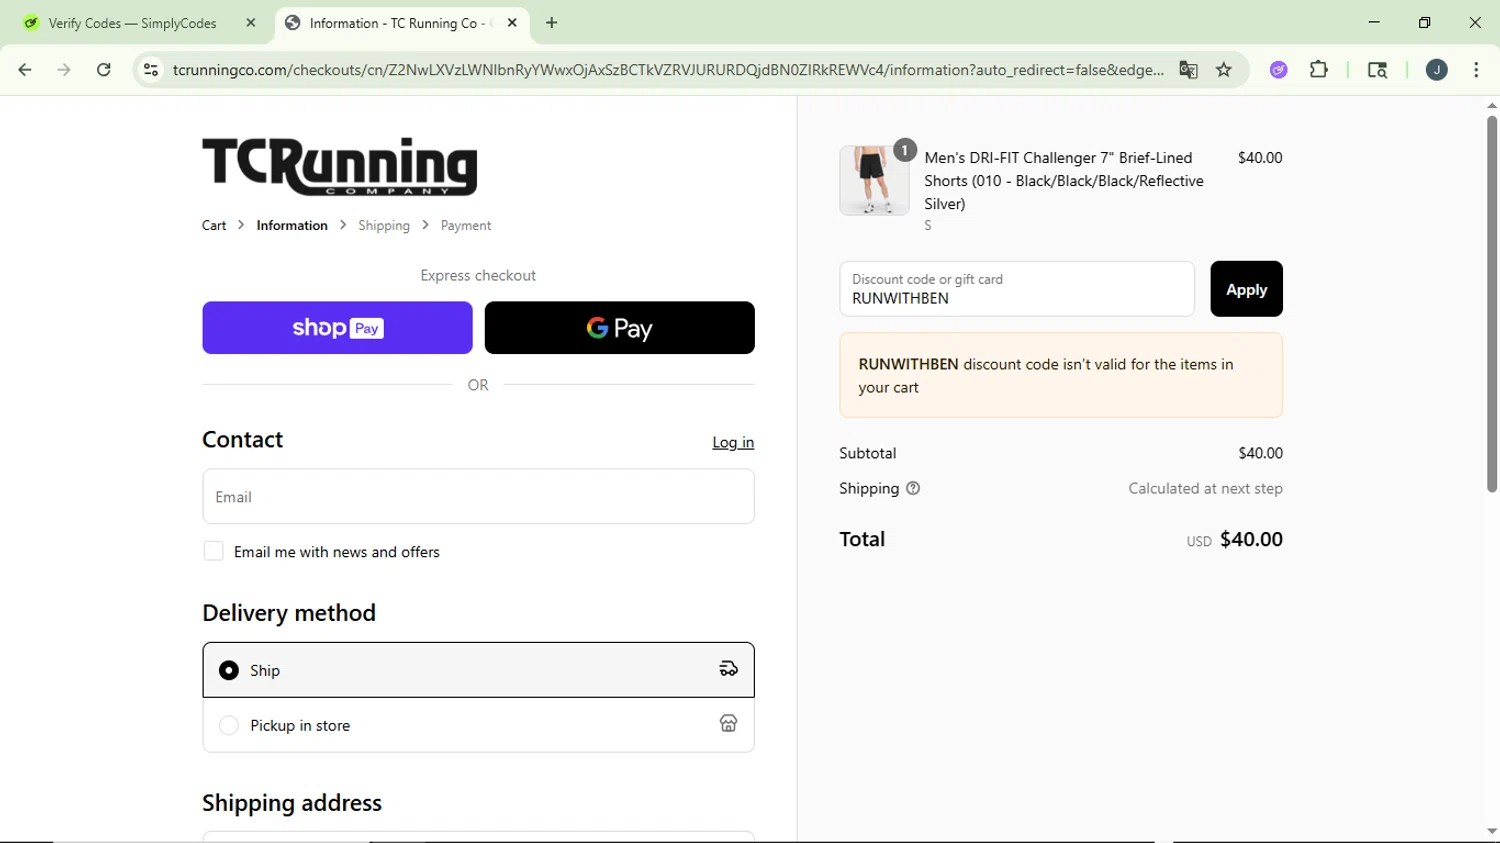
Task: Close the Verify Codes SimplyCodes tab
Action: tap(251, 23)
